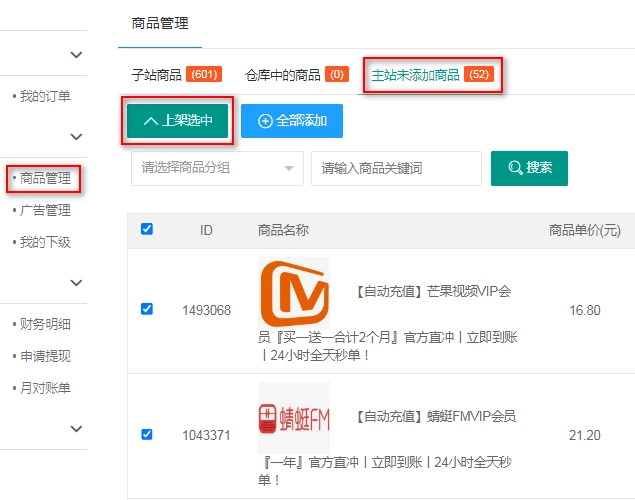Click the (0) count badge
Viewport: 635px width, 500px height.
(x=337, y=74)
